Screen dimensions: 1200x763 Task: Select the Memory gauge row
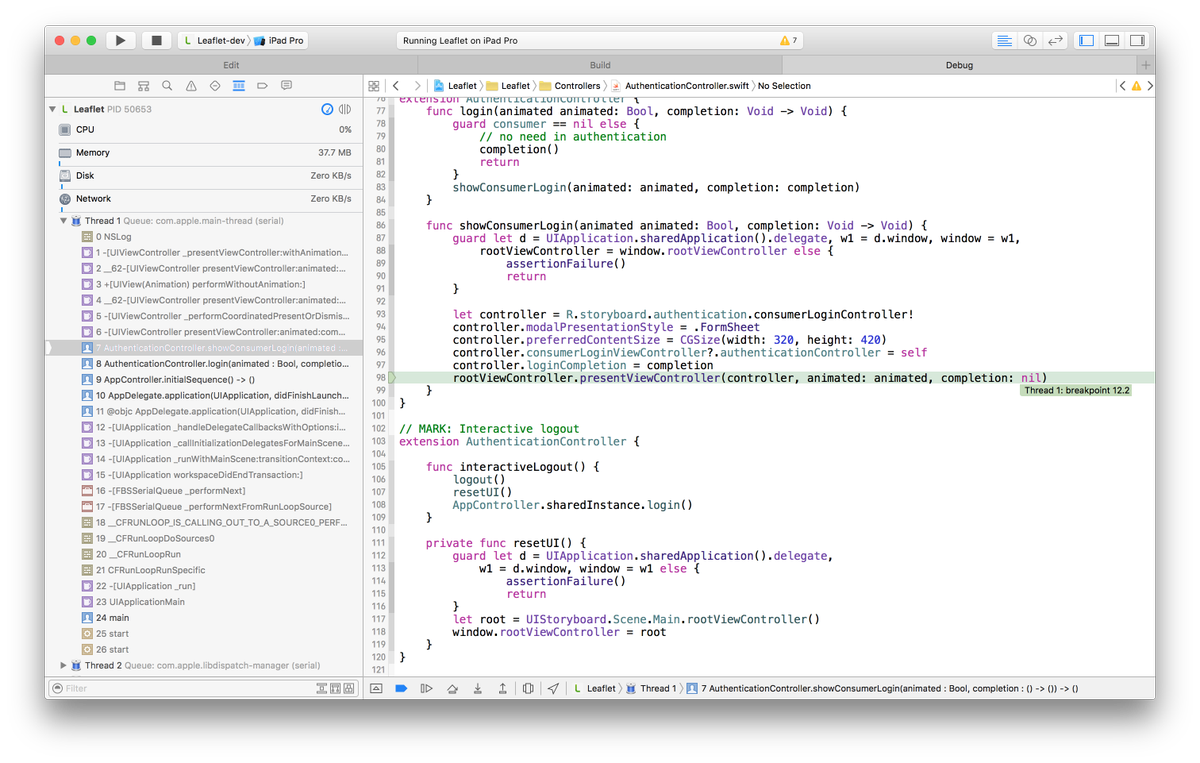click(205, 153)
